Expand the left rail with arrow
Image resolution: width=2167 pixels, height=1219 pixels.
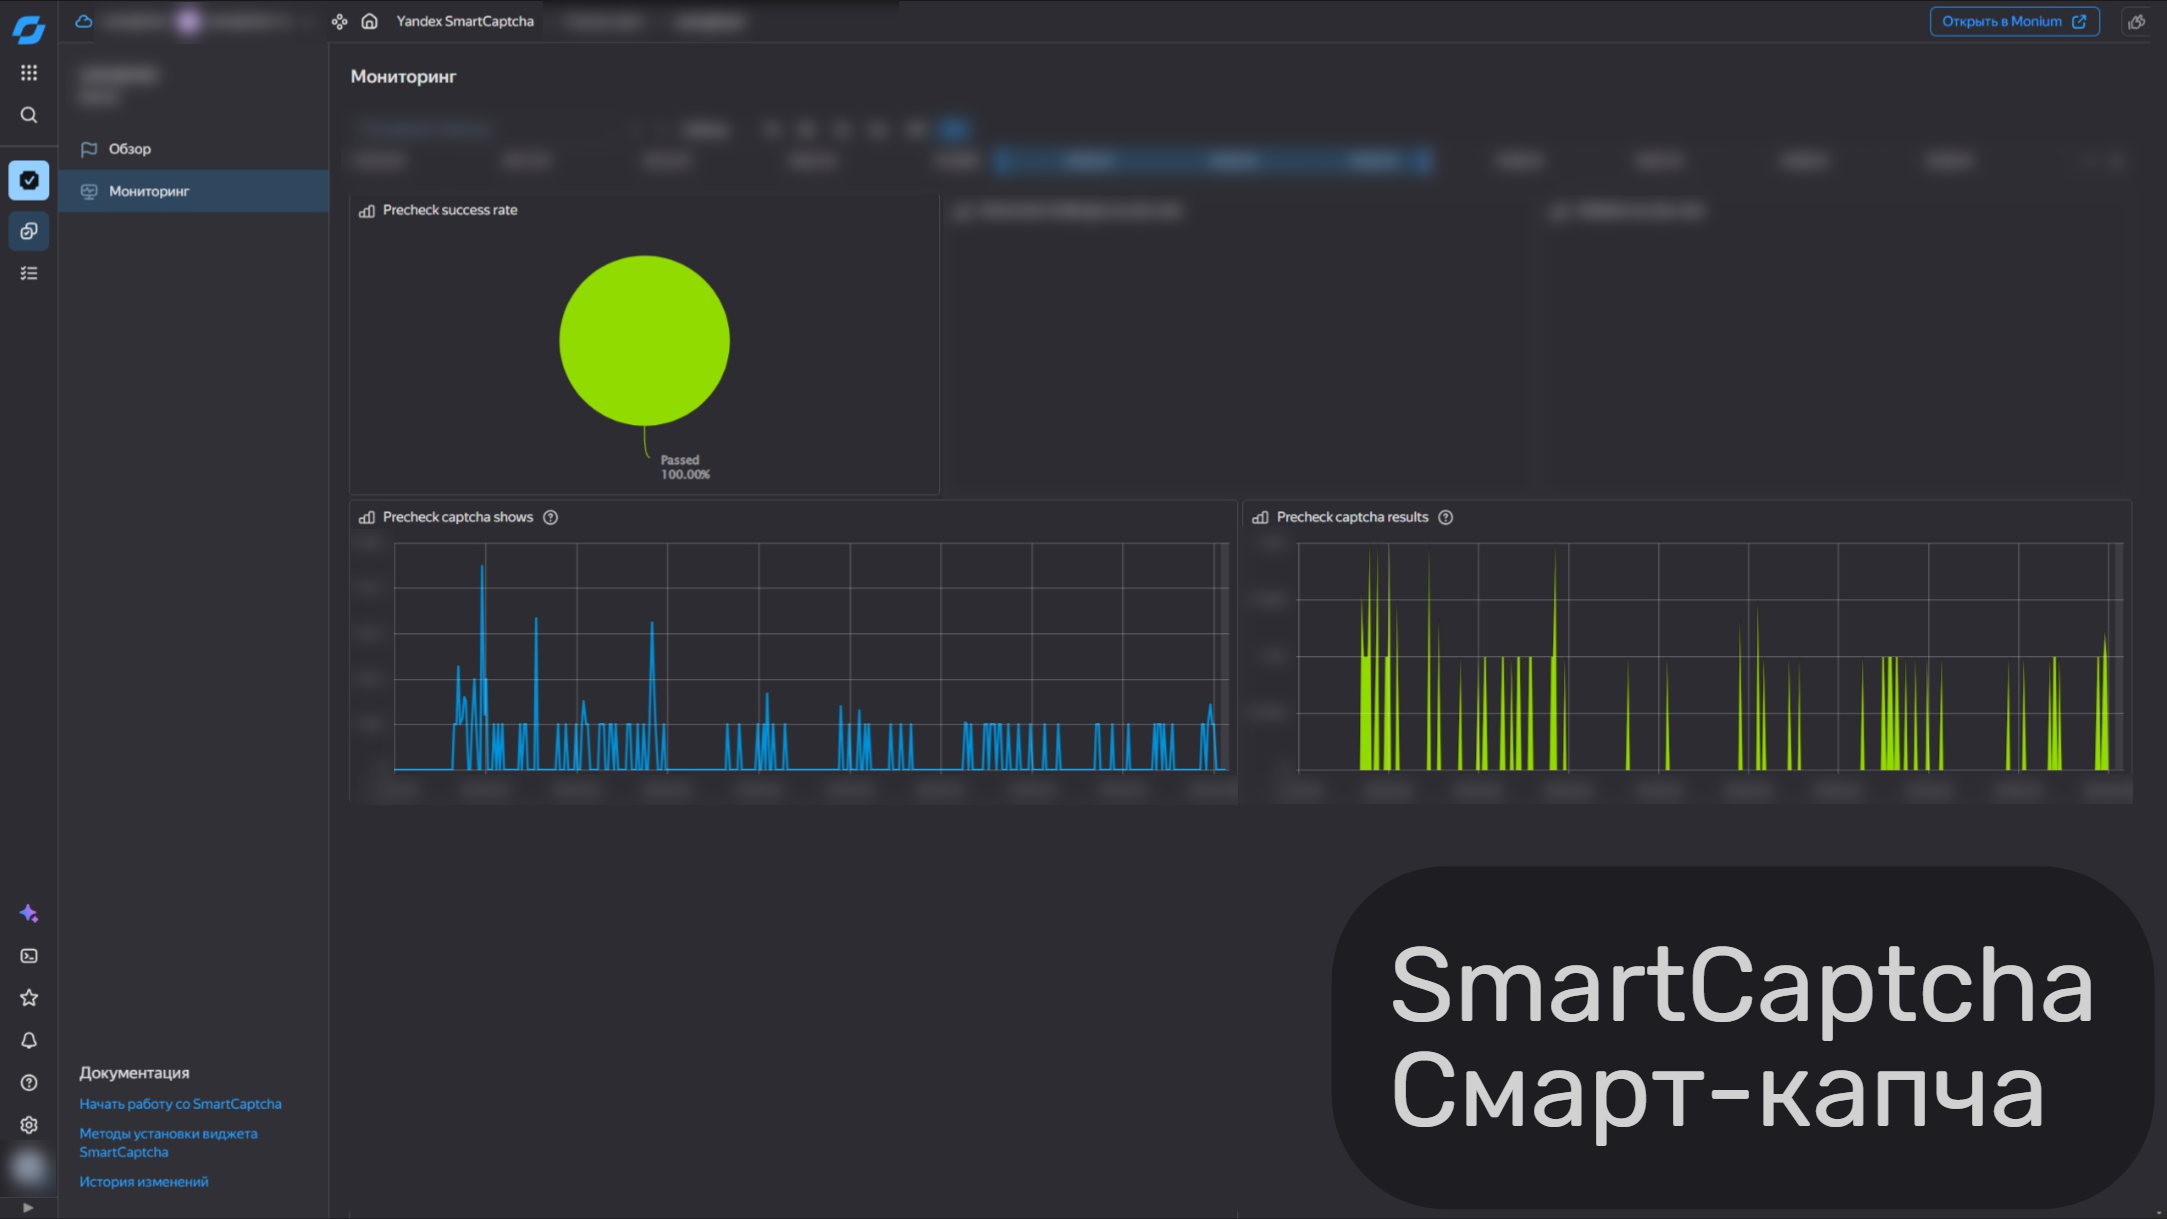pos(28,1207)
